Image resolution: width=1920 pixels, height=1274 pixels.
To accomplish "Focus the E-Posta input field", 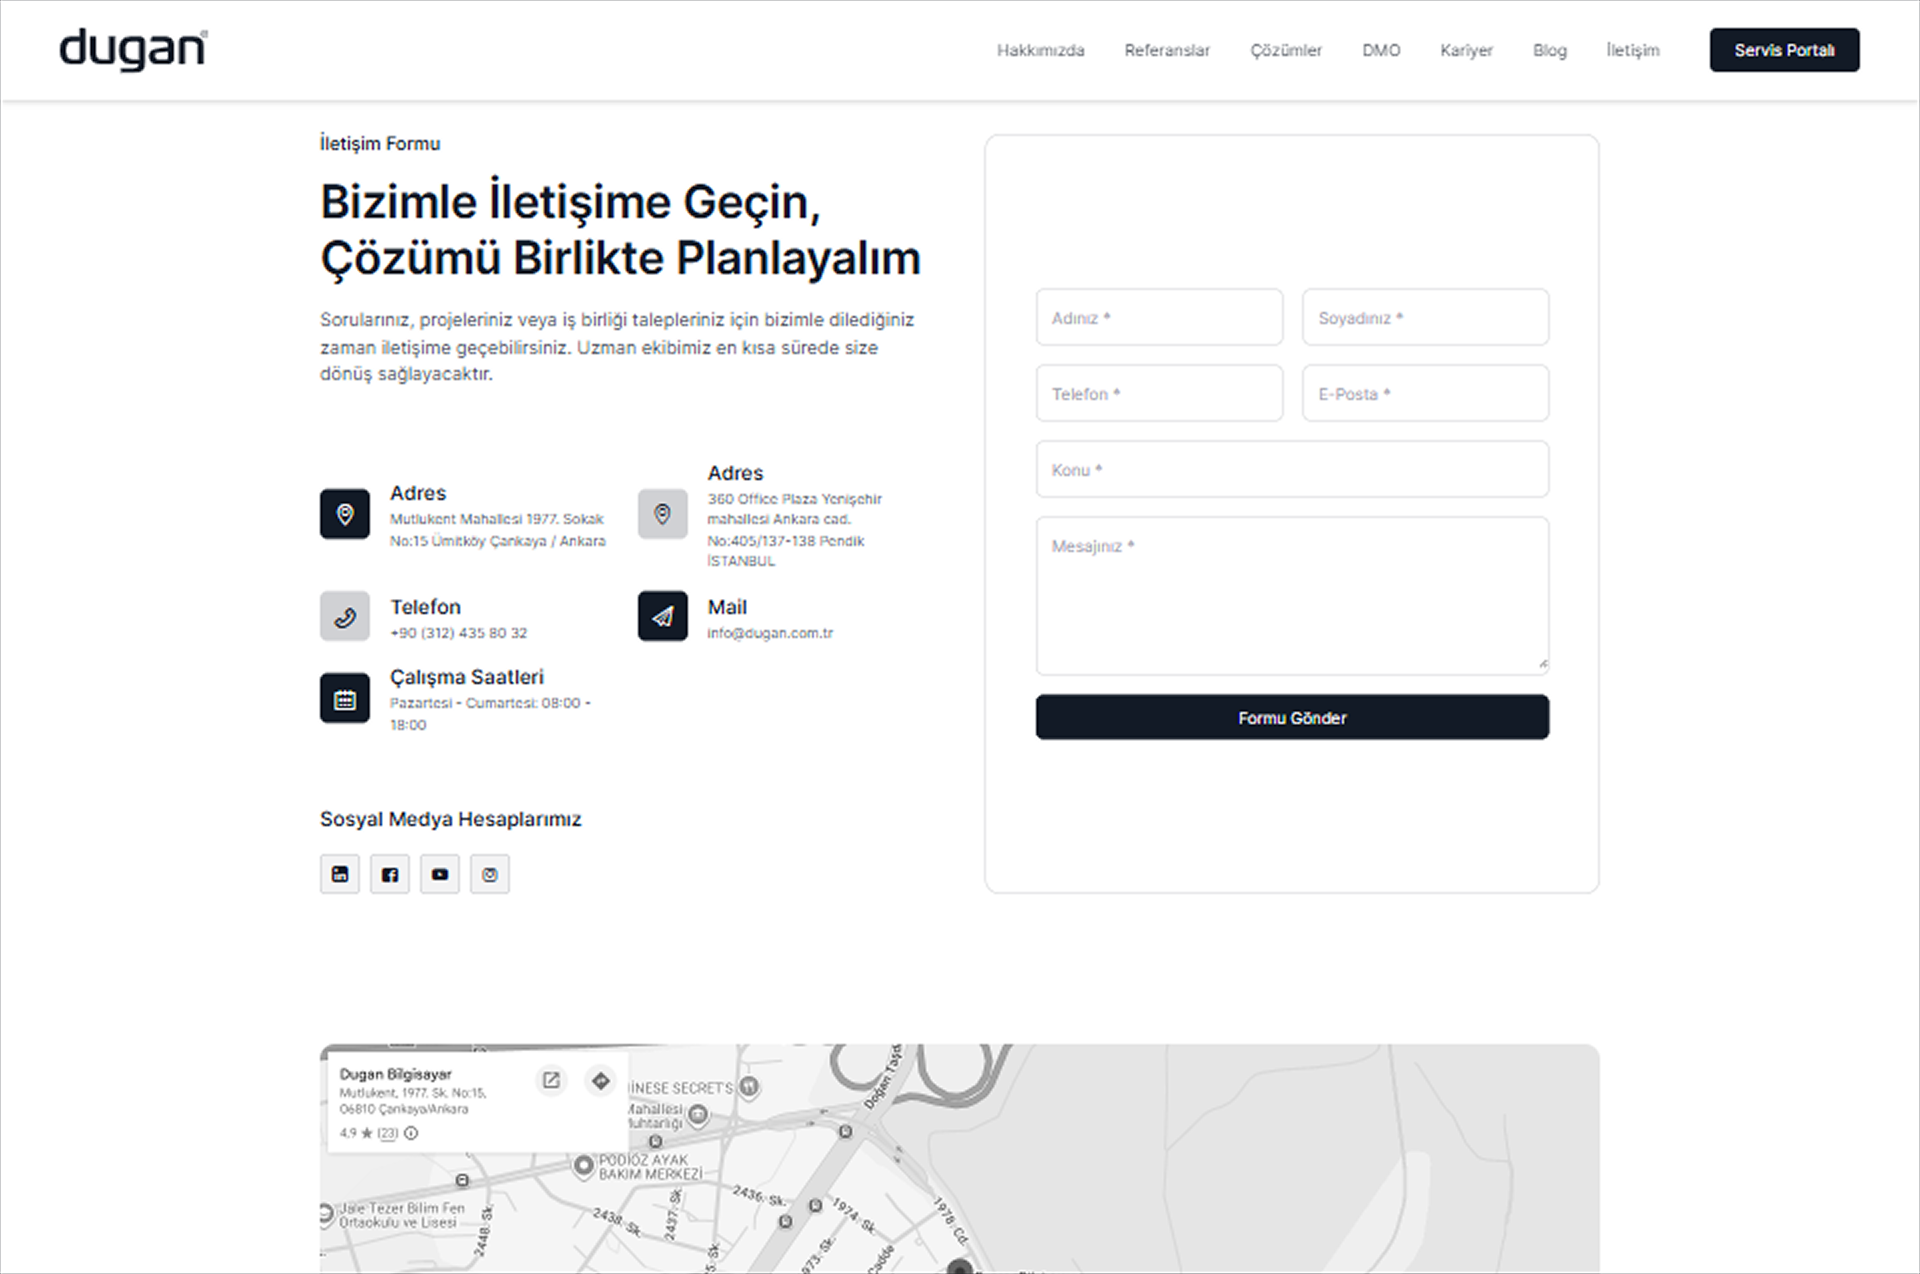I will pyautogui.click(x=1425, y=393).
